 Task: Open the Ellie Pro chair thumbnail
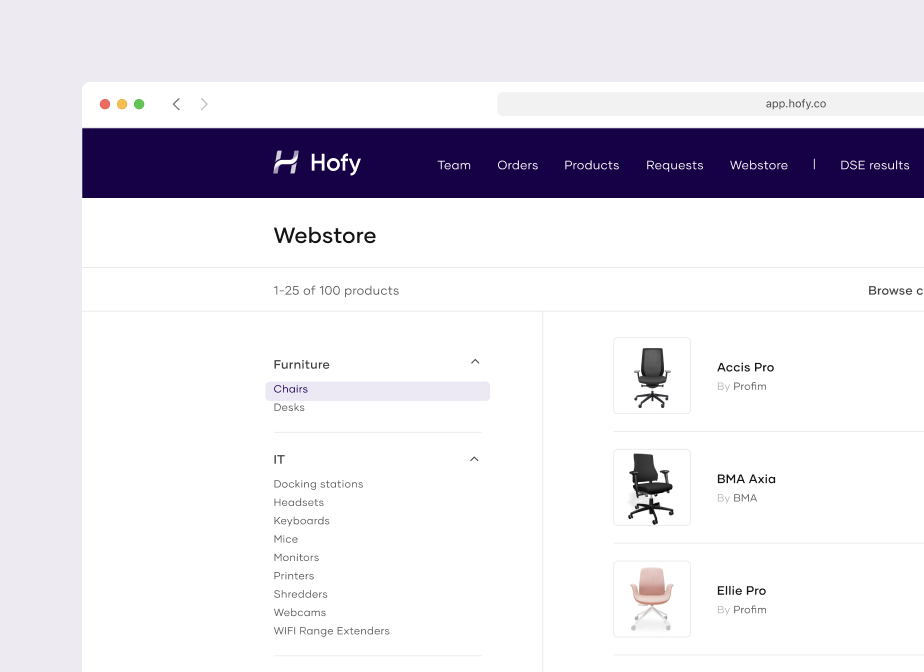(x=652, y=599)
